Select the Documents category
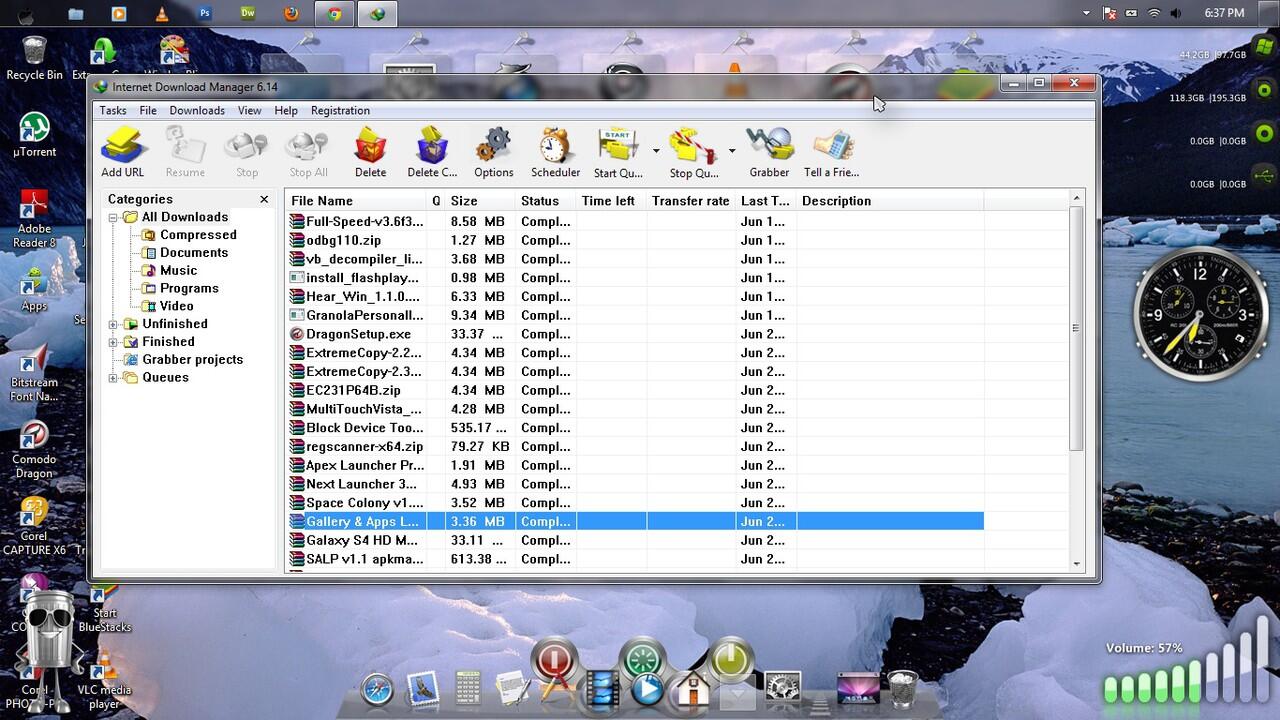The width and height of the screenshot is (1280, 720). coord(194,253)
